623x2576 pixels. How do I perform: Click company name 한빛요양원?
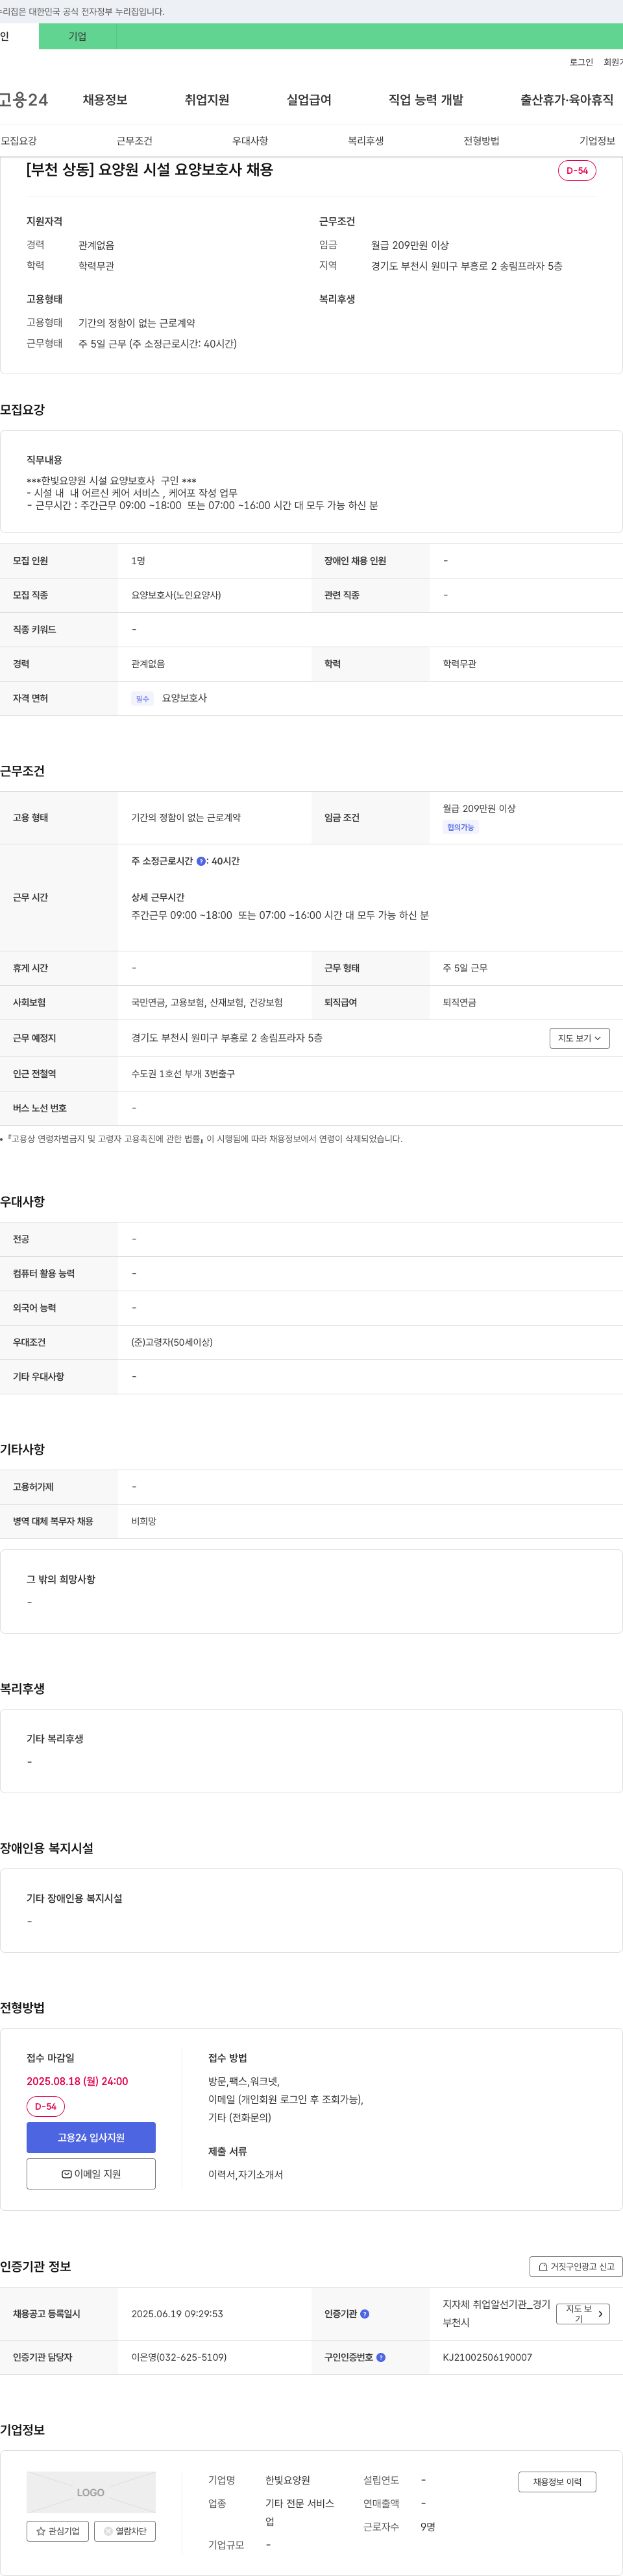tap(287, 2480)
